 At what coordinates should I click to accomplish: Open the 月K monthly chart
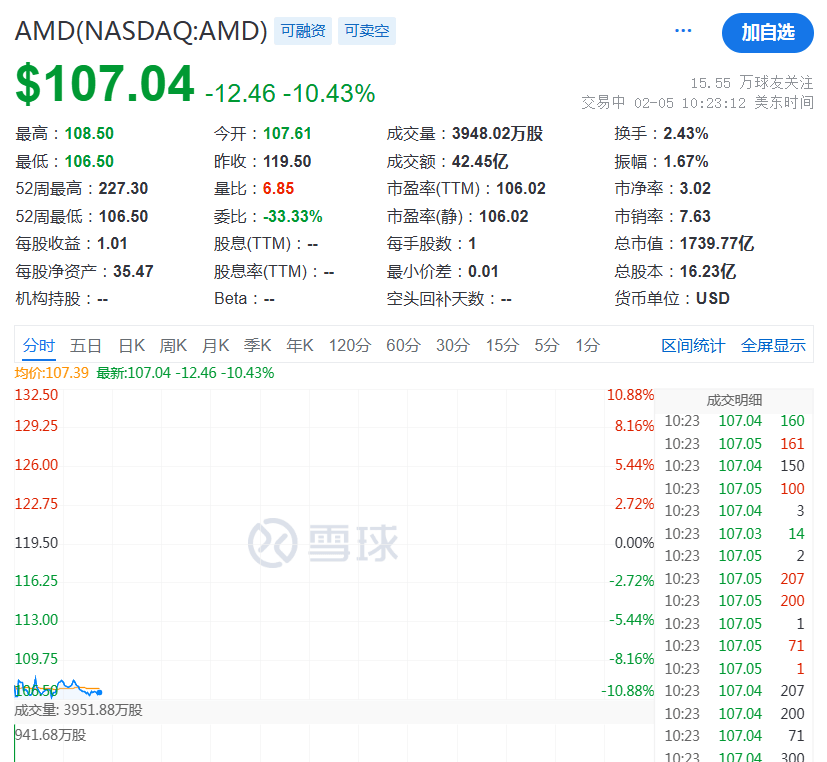(x=215, y=345)
